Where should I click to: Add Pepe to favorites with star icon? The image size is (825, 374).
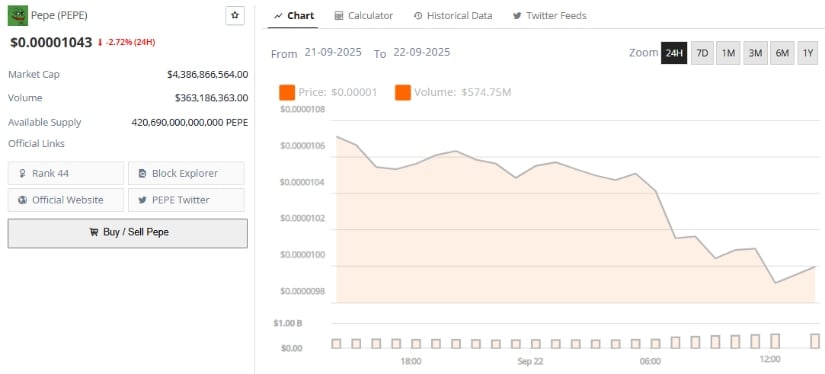[235, 16]
